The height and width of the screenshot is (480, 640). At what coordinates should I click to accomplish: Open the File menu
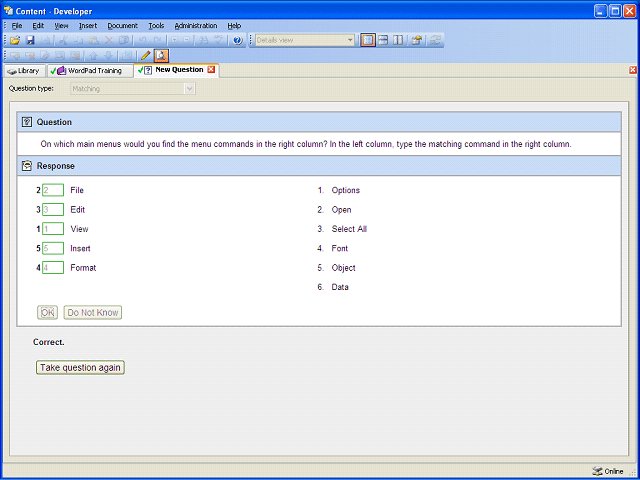[x=17, y=26]
